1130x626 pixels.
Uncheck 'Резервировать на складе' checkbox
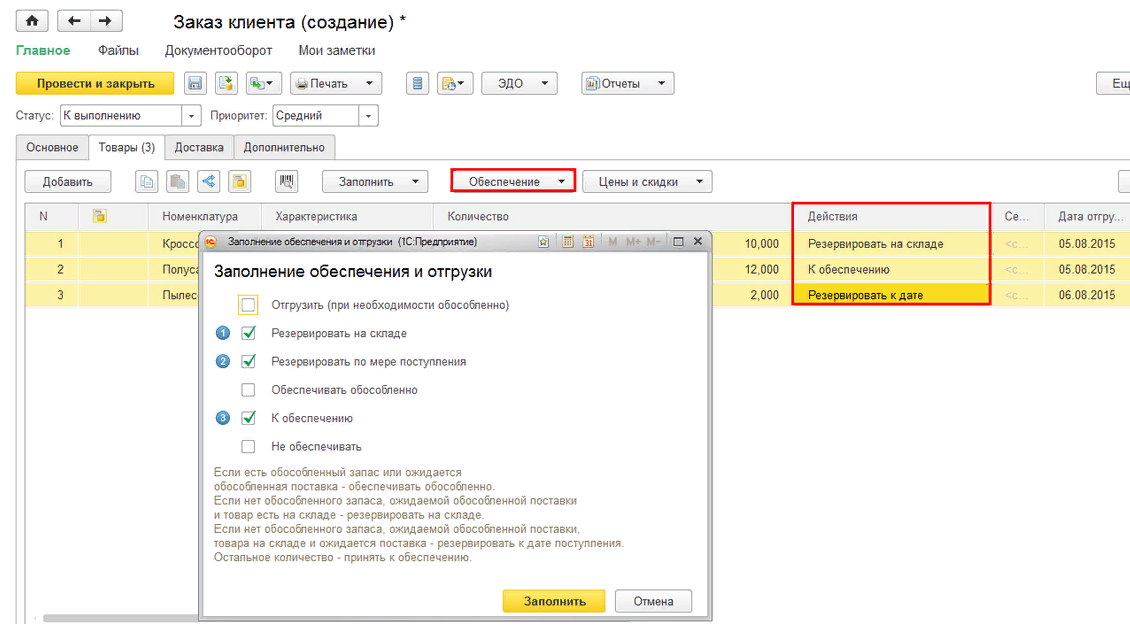[248, 333]
